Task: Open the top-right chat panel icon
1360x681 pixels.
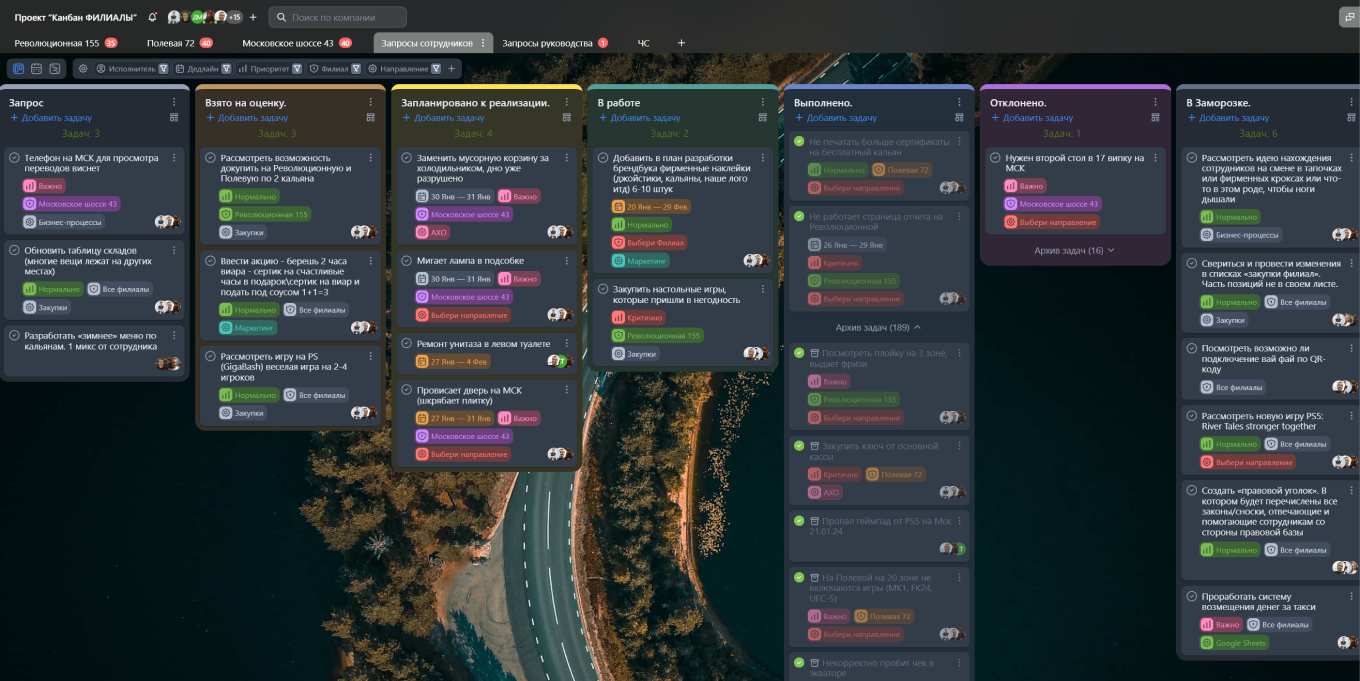Action: [x=1348, y=17]
